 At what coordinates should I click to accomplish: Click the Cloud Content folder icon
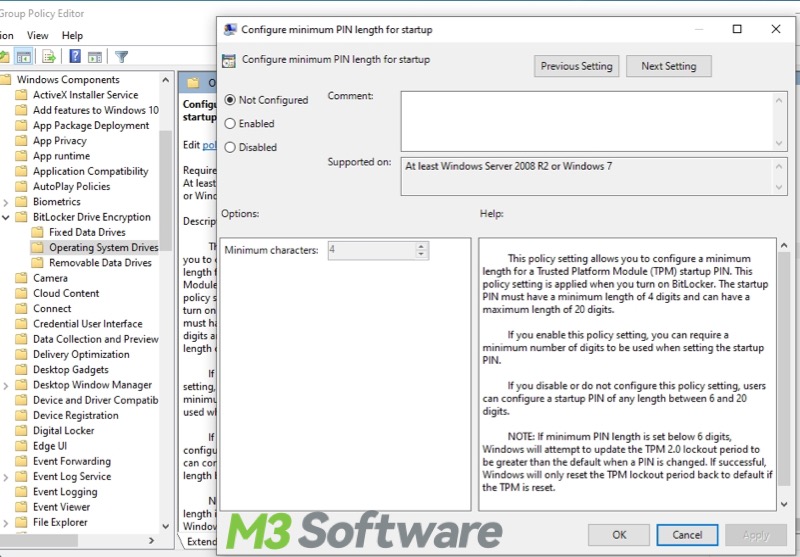click(x=21, y=294)
